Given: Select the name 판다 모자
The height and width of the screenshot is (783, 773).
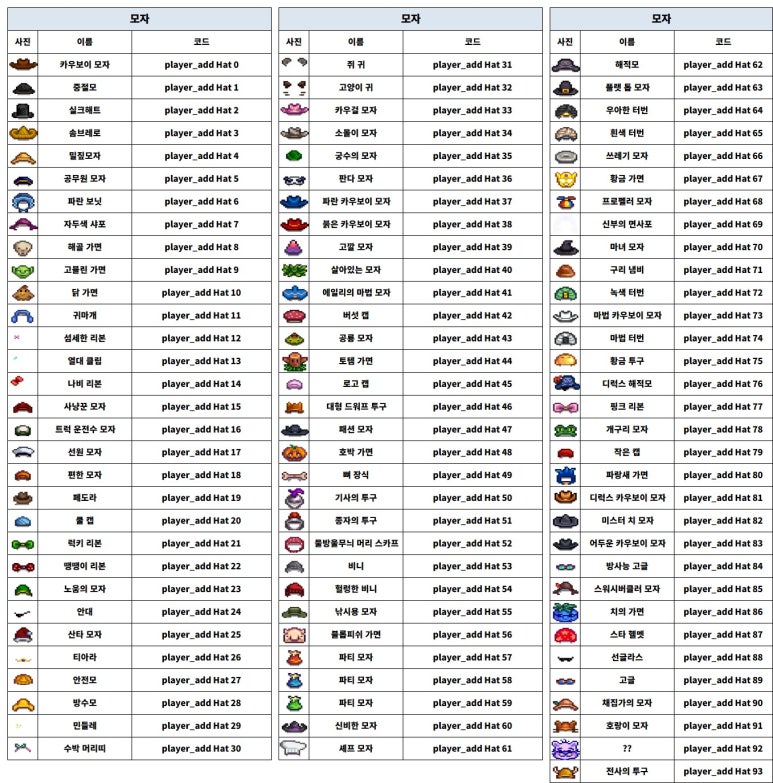Looking at the screenshot, I should [x=356, y=179].
